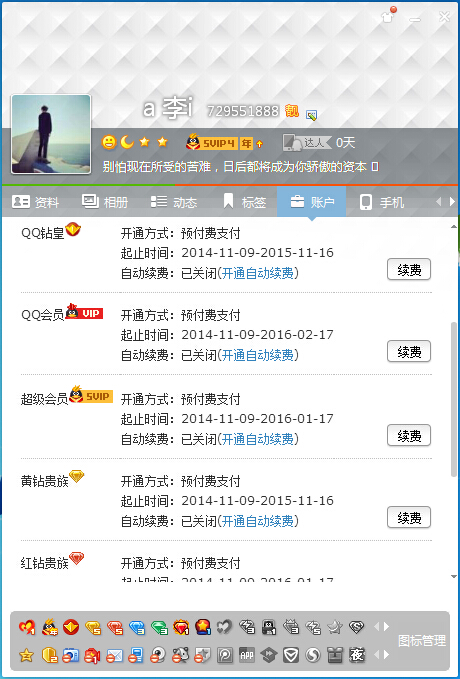
Task: Renew QQ钻皇 with 续费 button
Action: pos(409,269)
